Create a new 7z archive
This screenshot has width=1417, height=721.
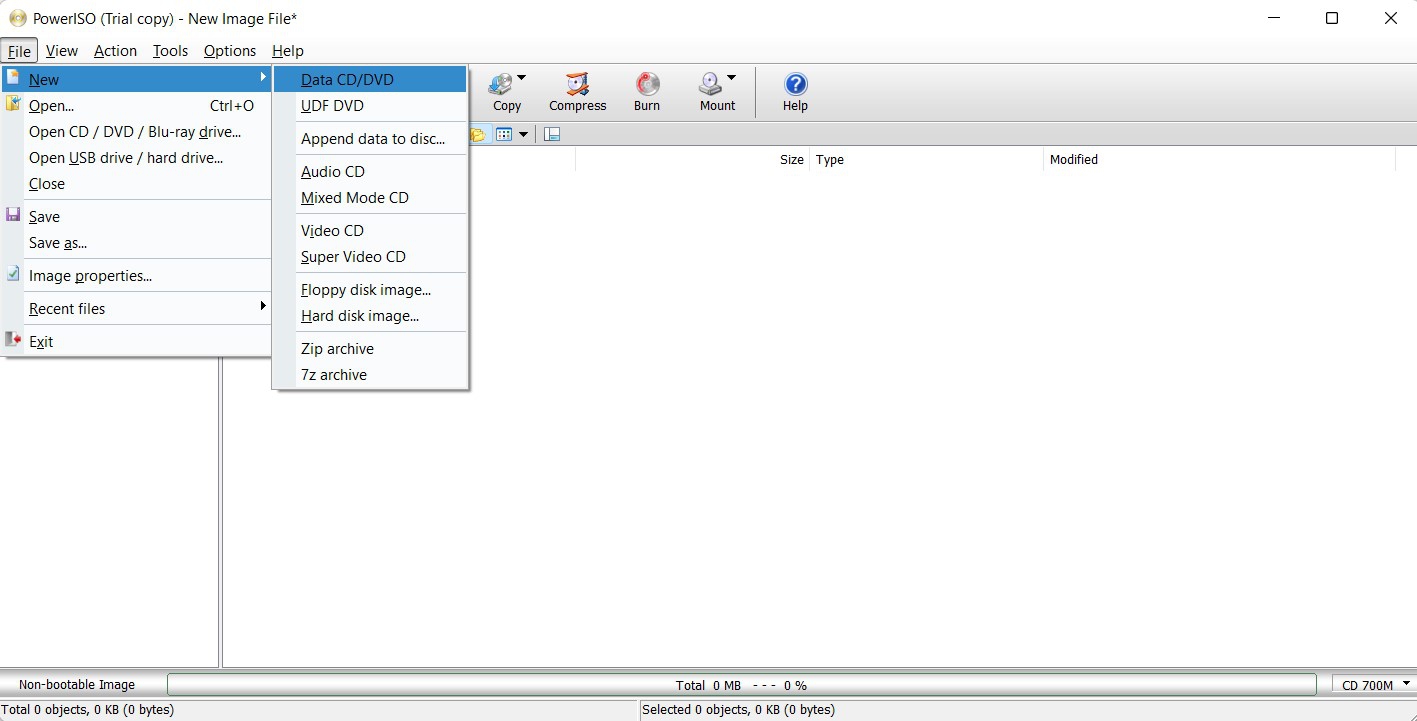pos(370,374)
